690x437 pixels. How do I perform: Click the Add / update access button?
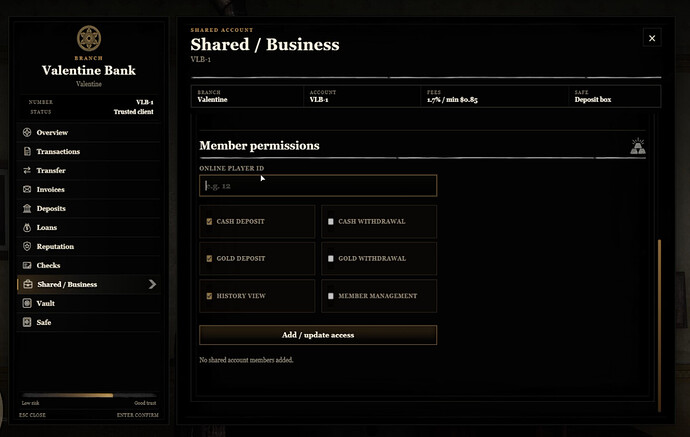[318, 335]
